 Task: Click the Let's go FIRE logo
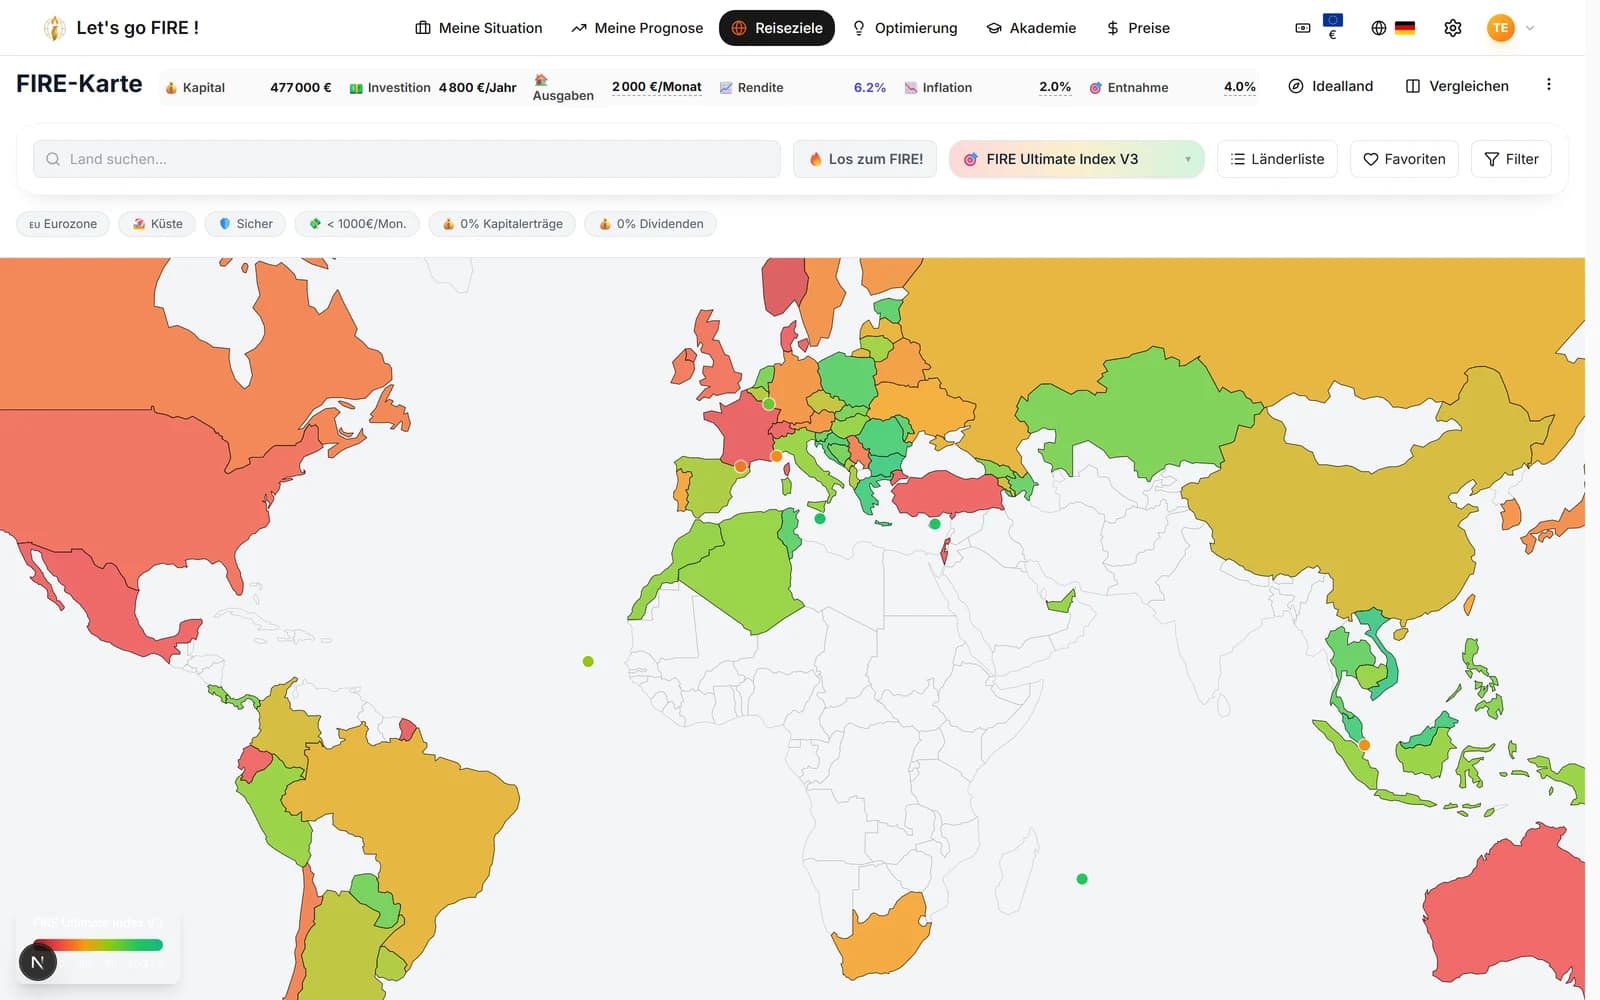click(121, 28)
